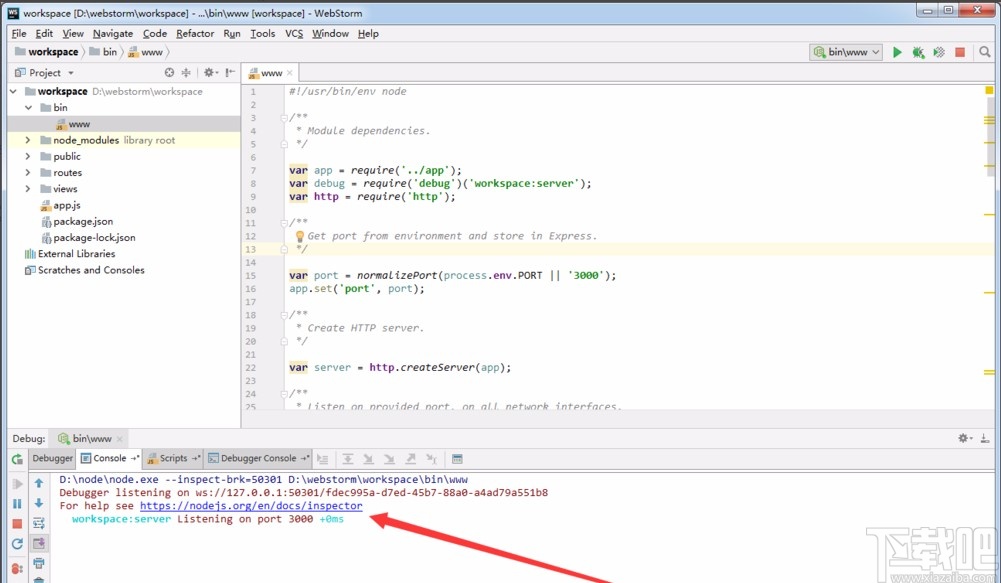Collapse all in Project panel
1001x583 pixels.
point(187,73)
